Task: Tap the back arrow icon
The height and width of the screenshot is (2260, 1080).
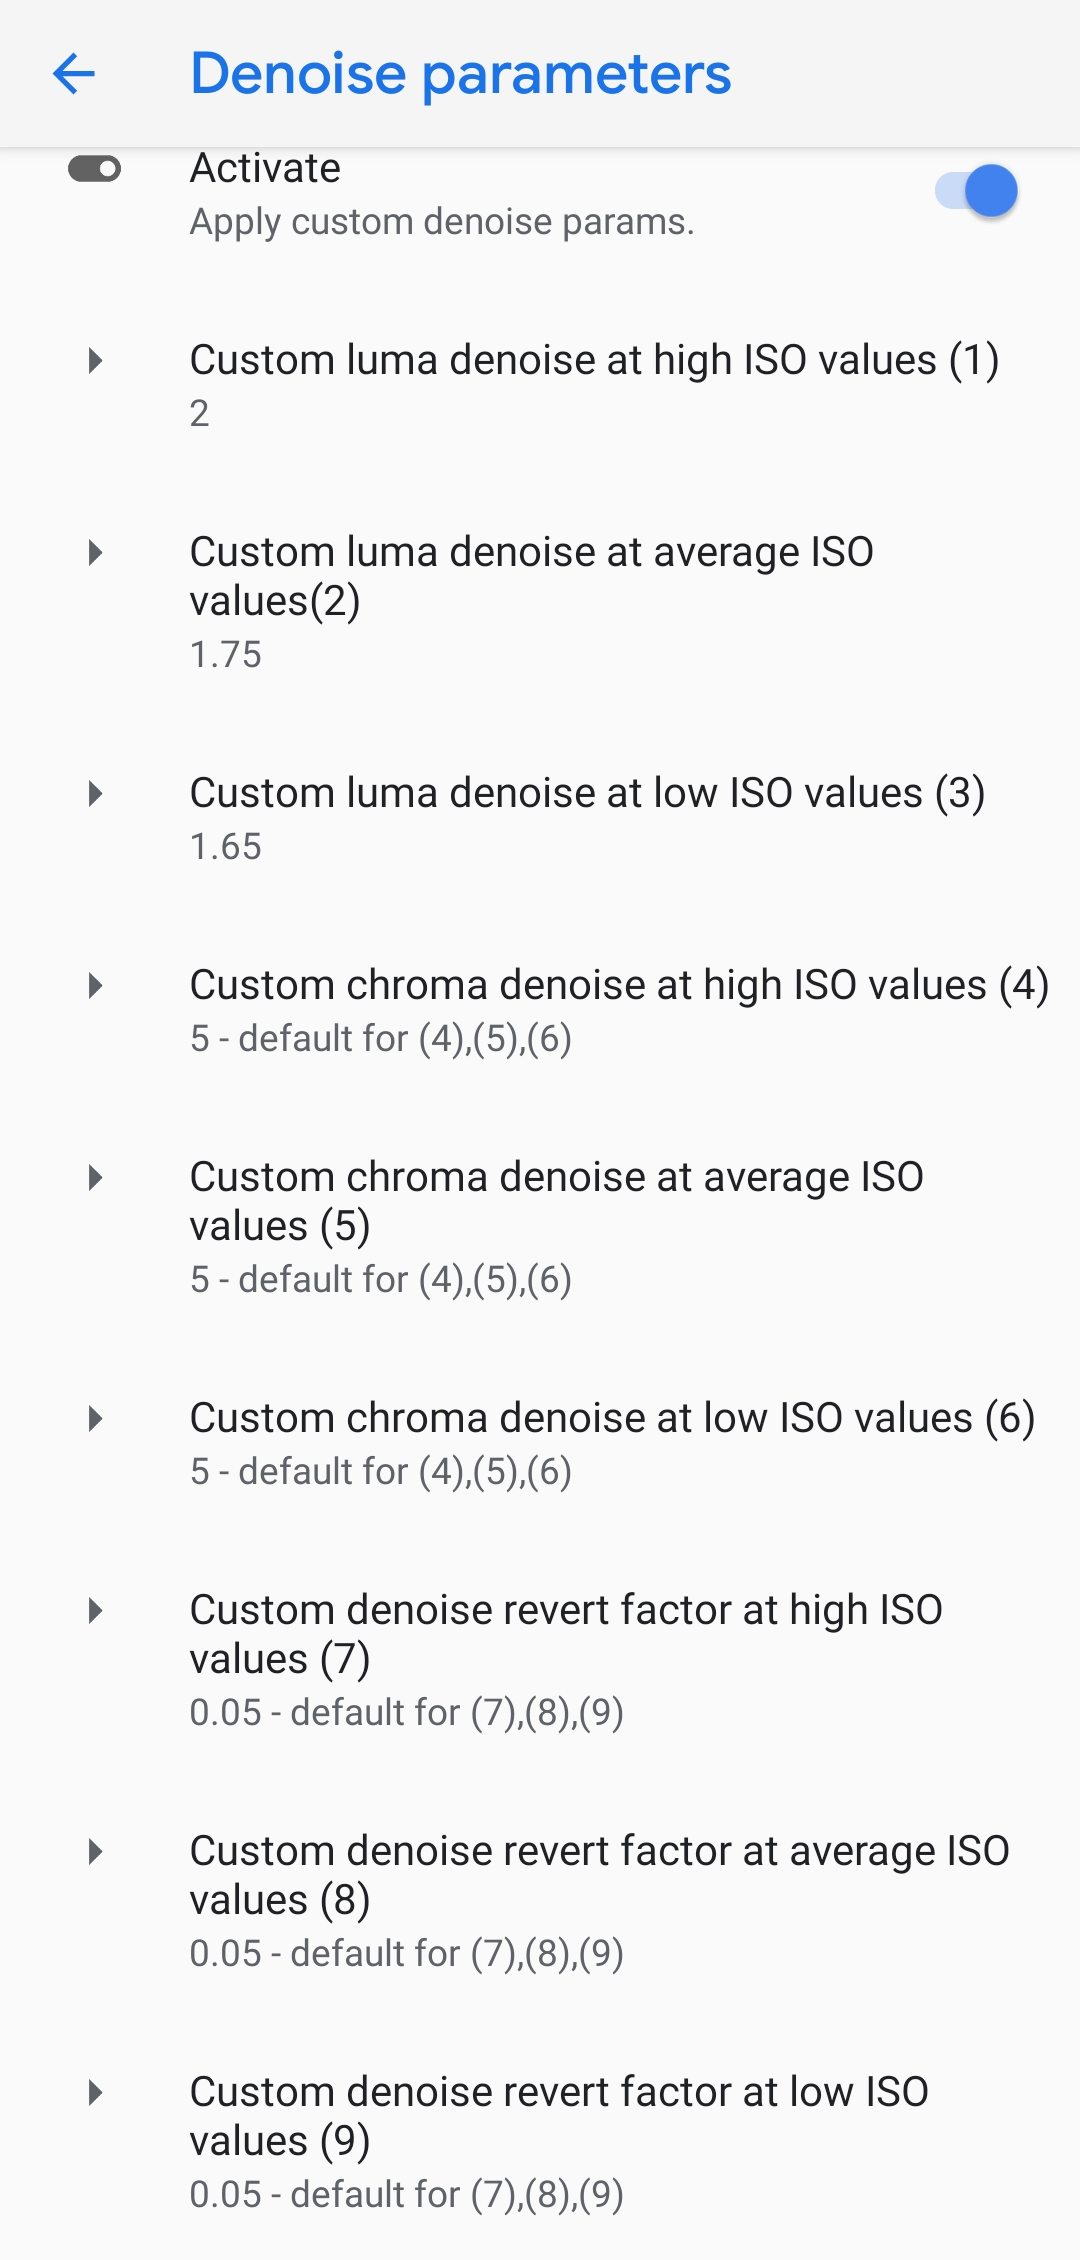Action: (74, 74)
